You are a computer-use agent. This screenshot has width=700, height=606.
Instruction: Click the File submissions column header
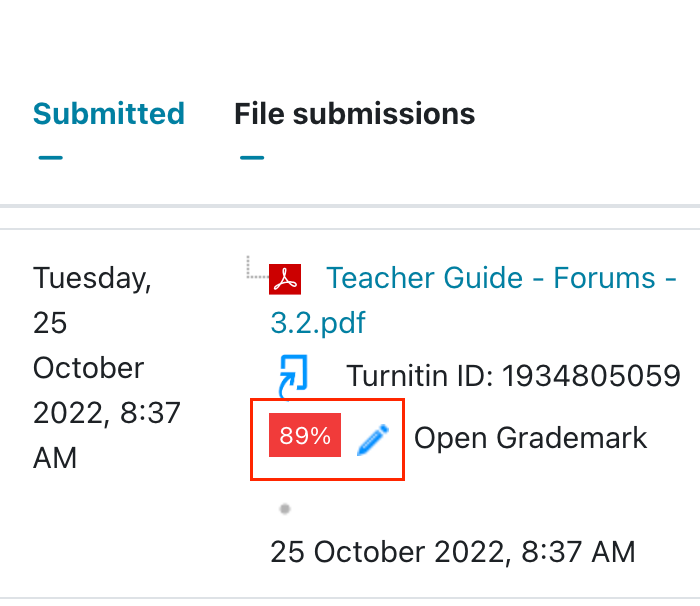[x=354, y=114]
